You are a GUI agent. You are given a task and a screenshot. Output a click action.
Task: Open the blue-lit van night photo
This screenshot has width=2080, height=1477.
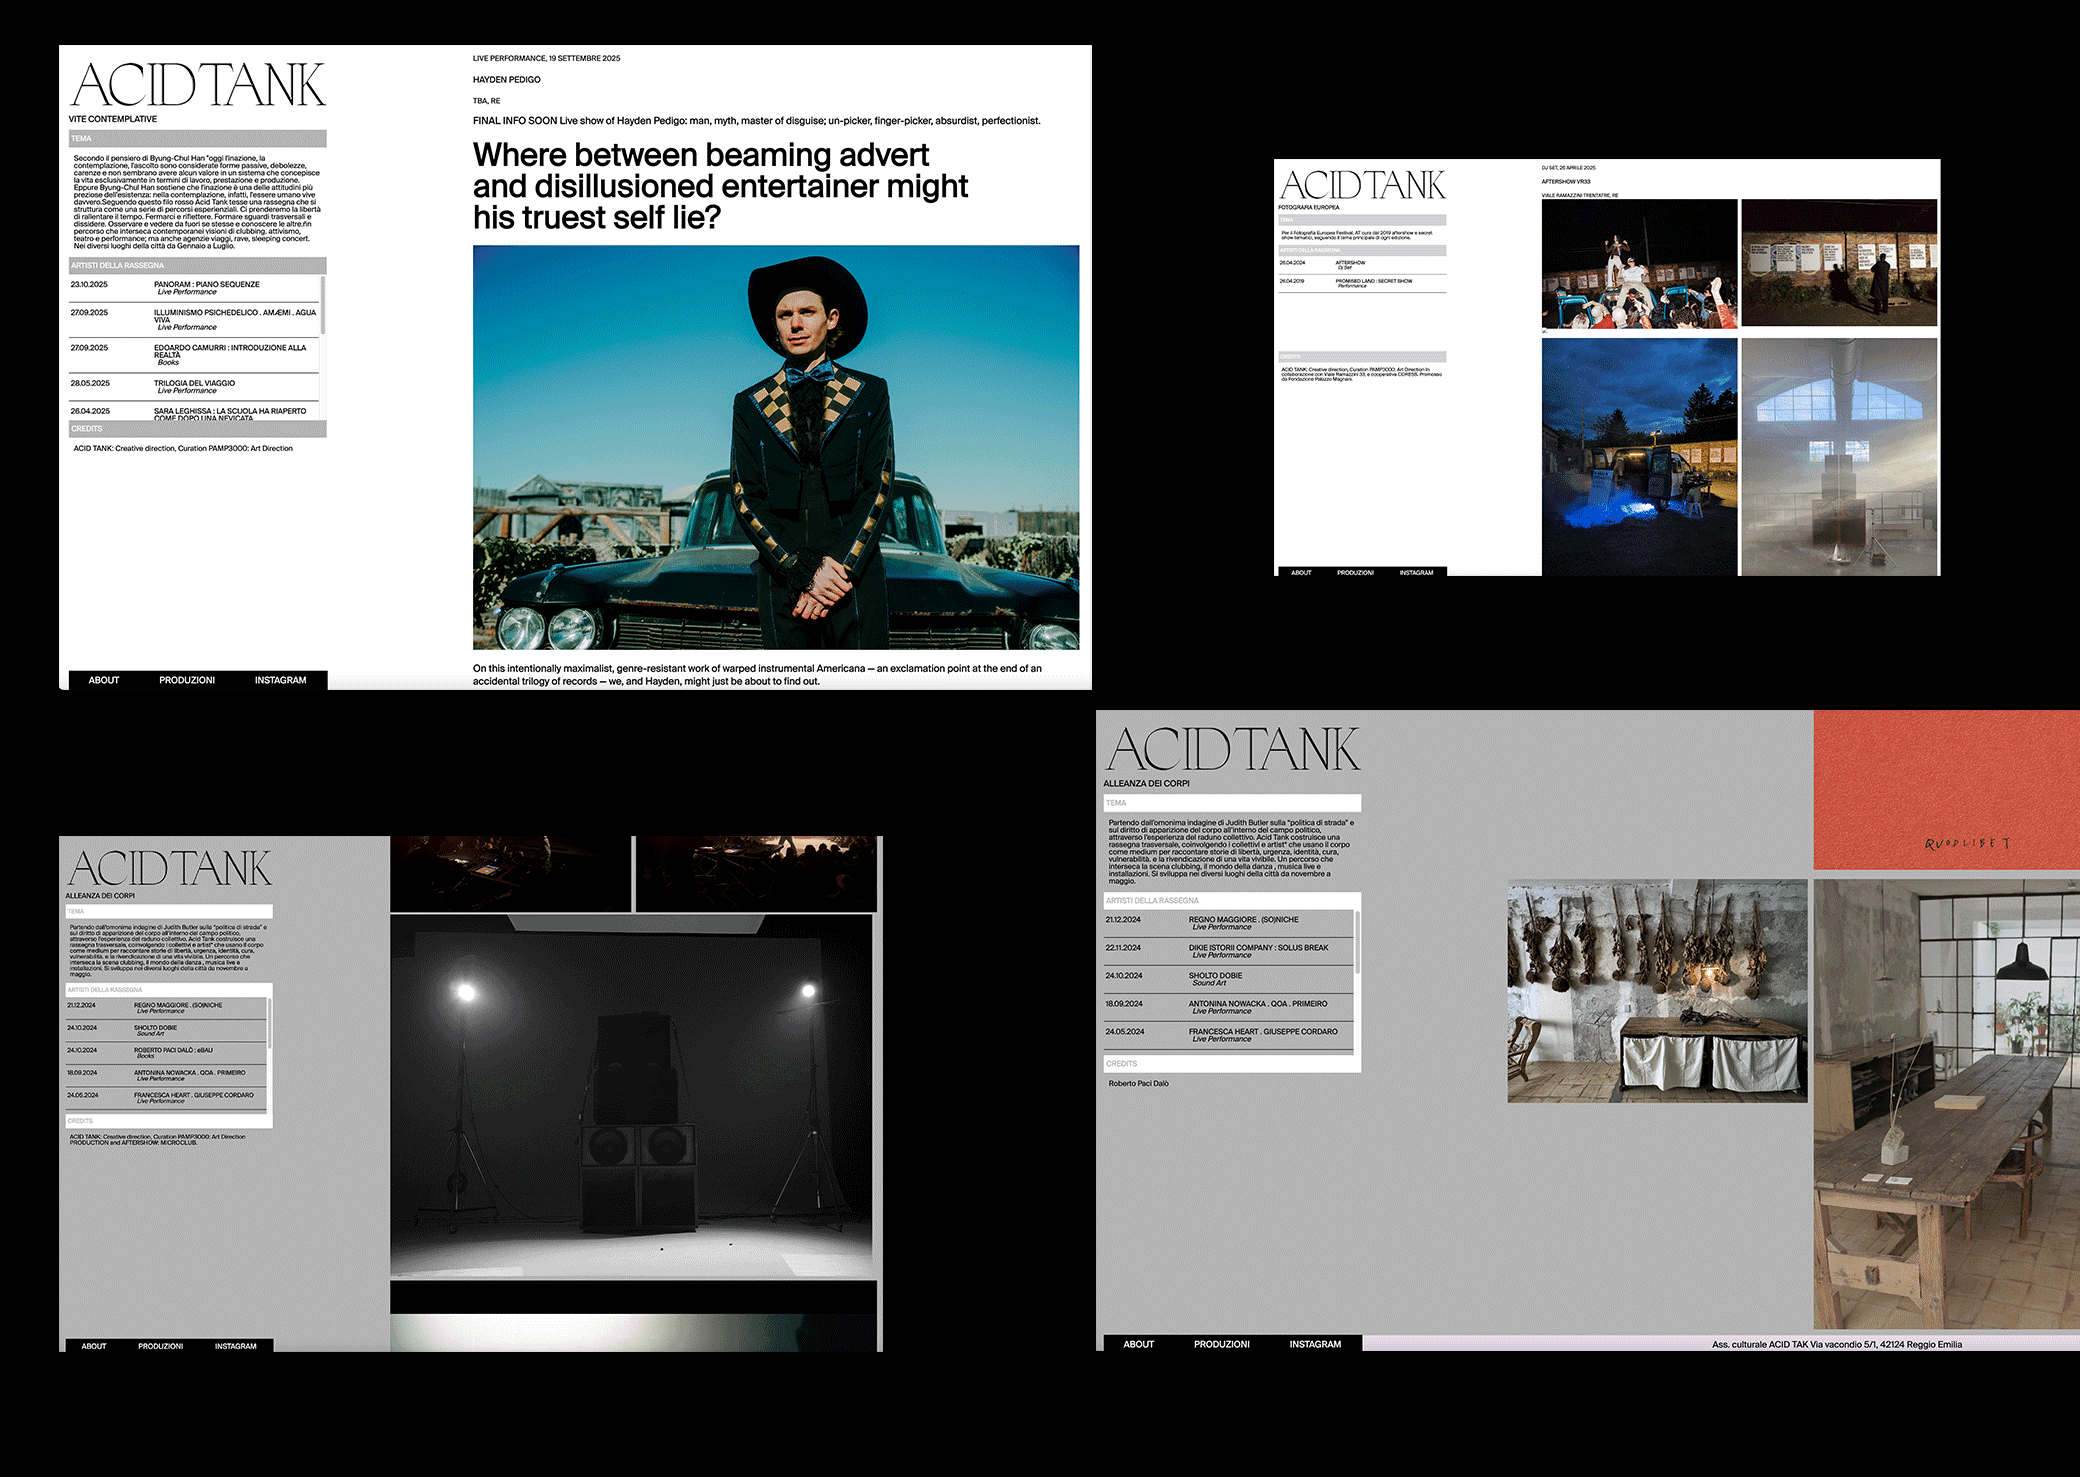click(x=1638, y=456)
